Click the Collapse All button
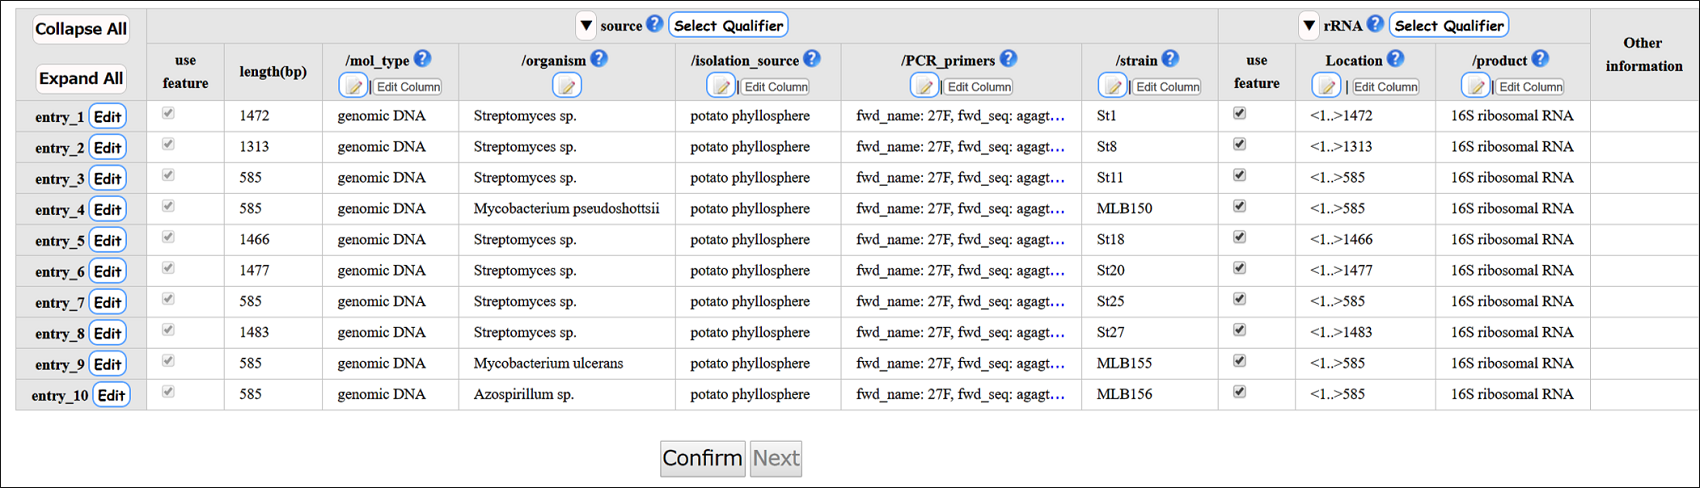 (81, 29)
